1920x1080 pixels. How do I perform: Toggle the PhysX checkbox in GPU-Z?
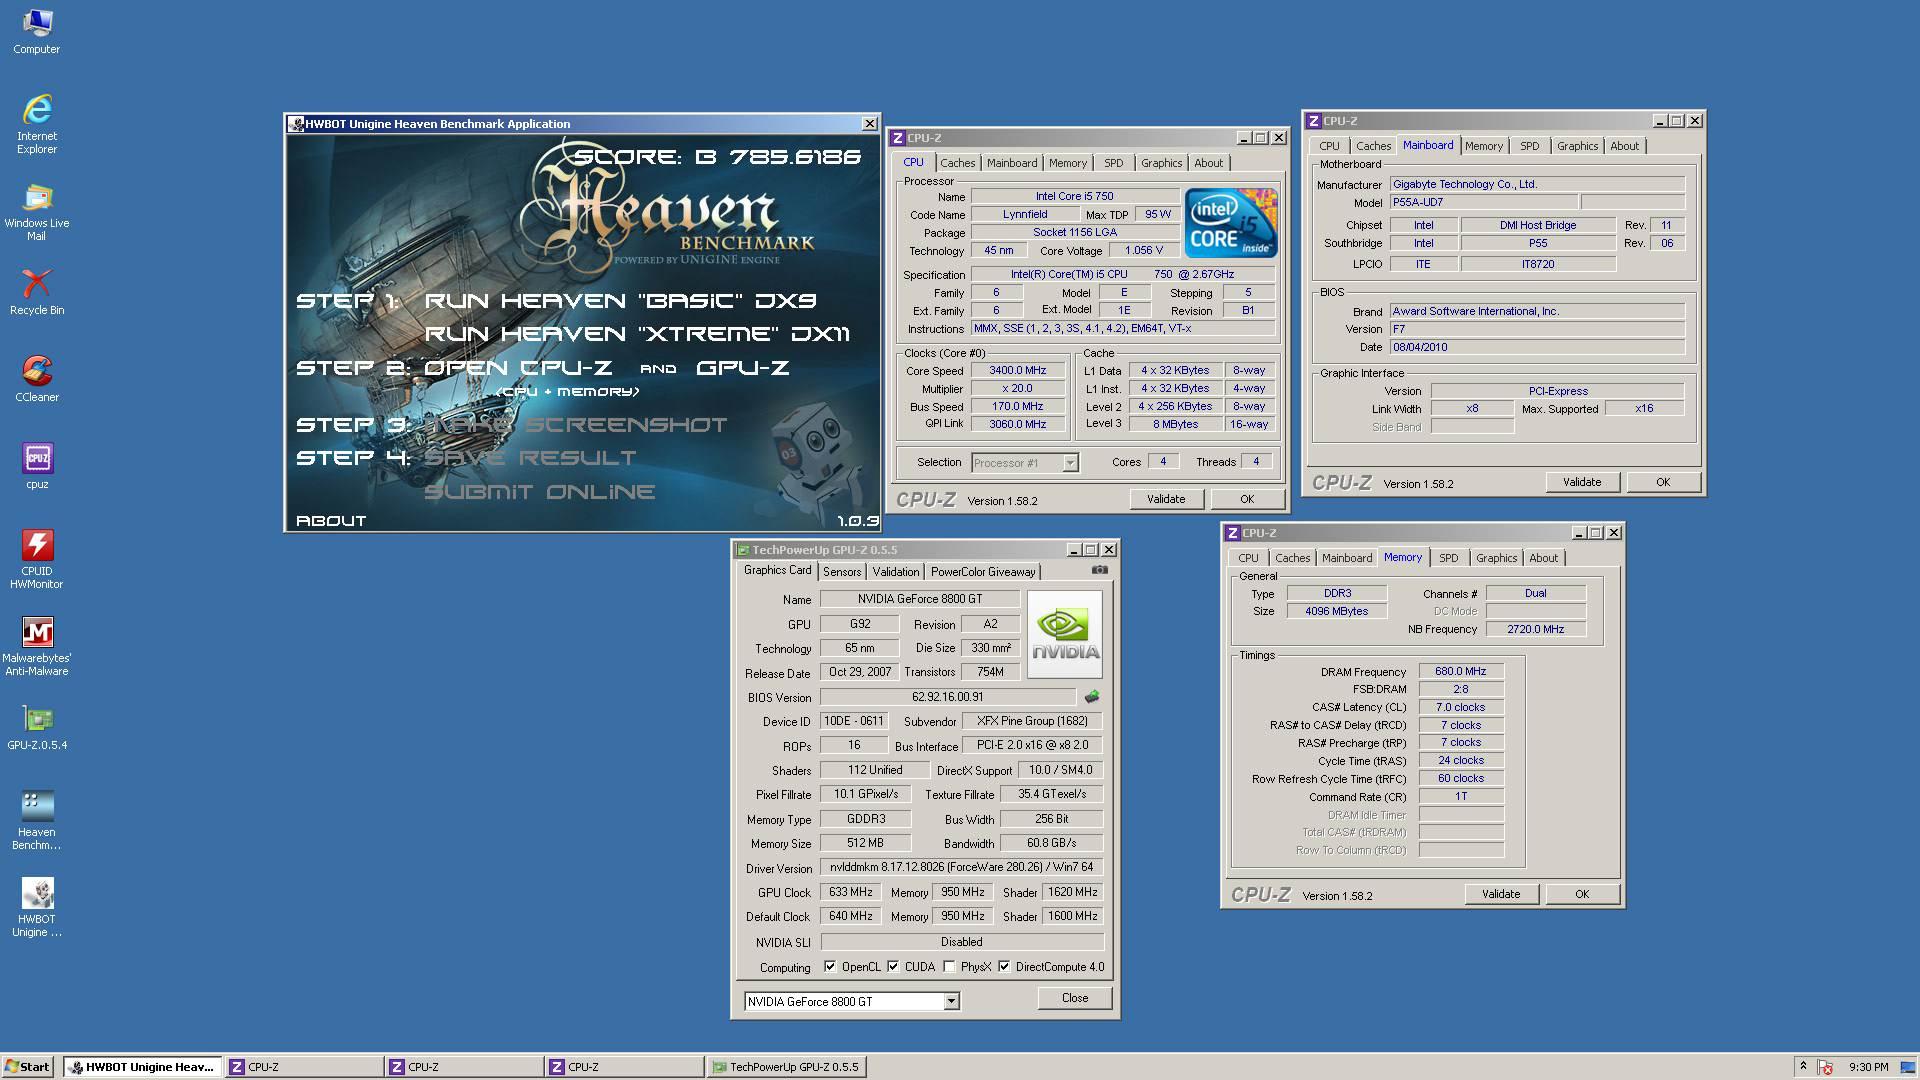point(949,967)
